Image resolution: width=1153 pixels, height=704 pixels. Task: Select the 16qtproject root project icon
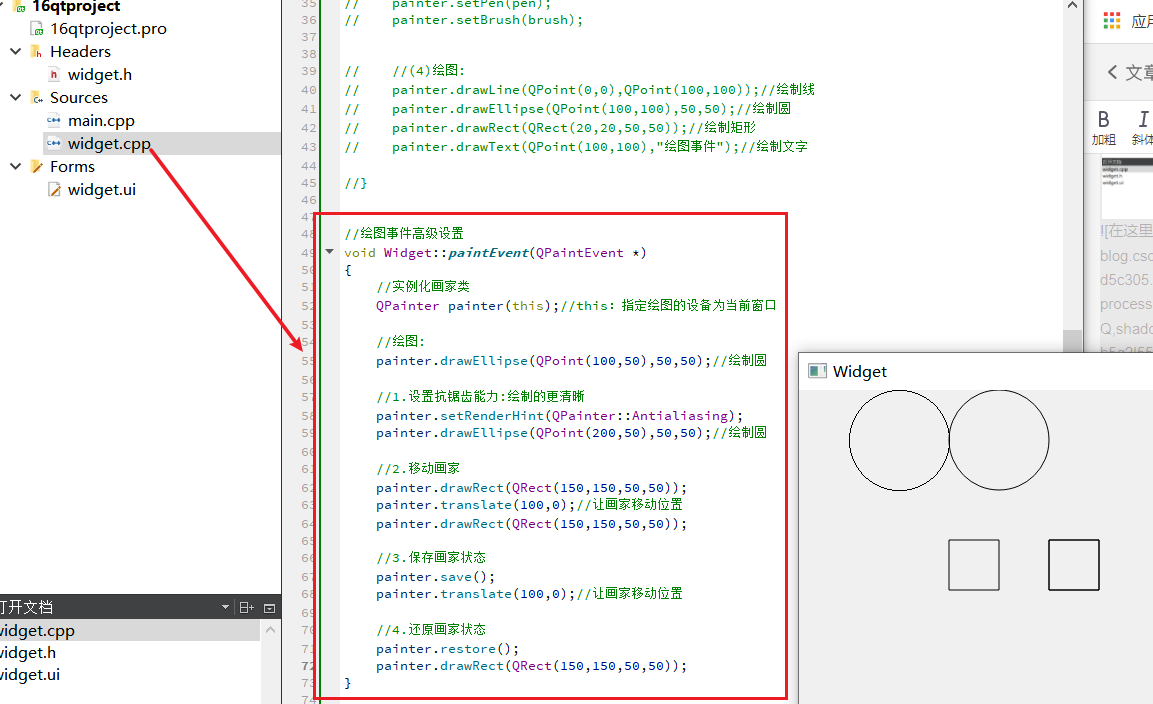coord(19,8)
